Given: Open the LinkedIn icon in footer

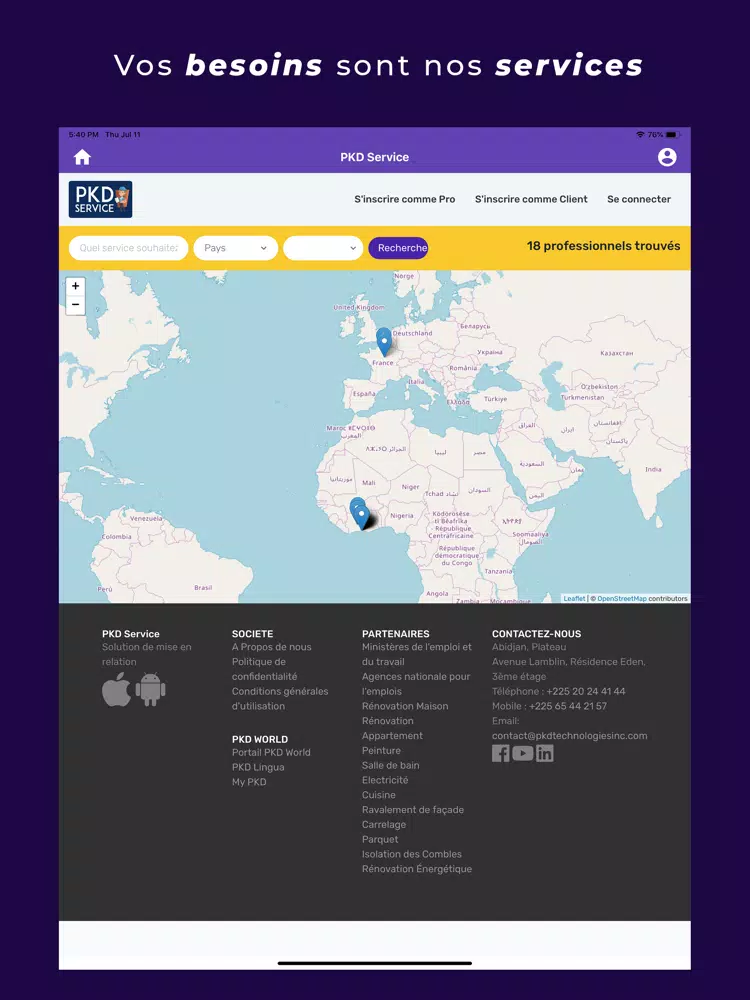Looking at the screenshot, I should (x=545, y=753).
